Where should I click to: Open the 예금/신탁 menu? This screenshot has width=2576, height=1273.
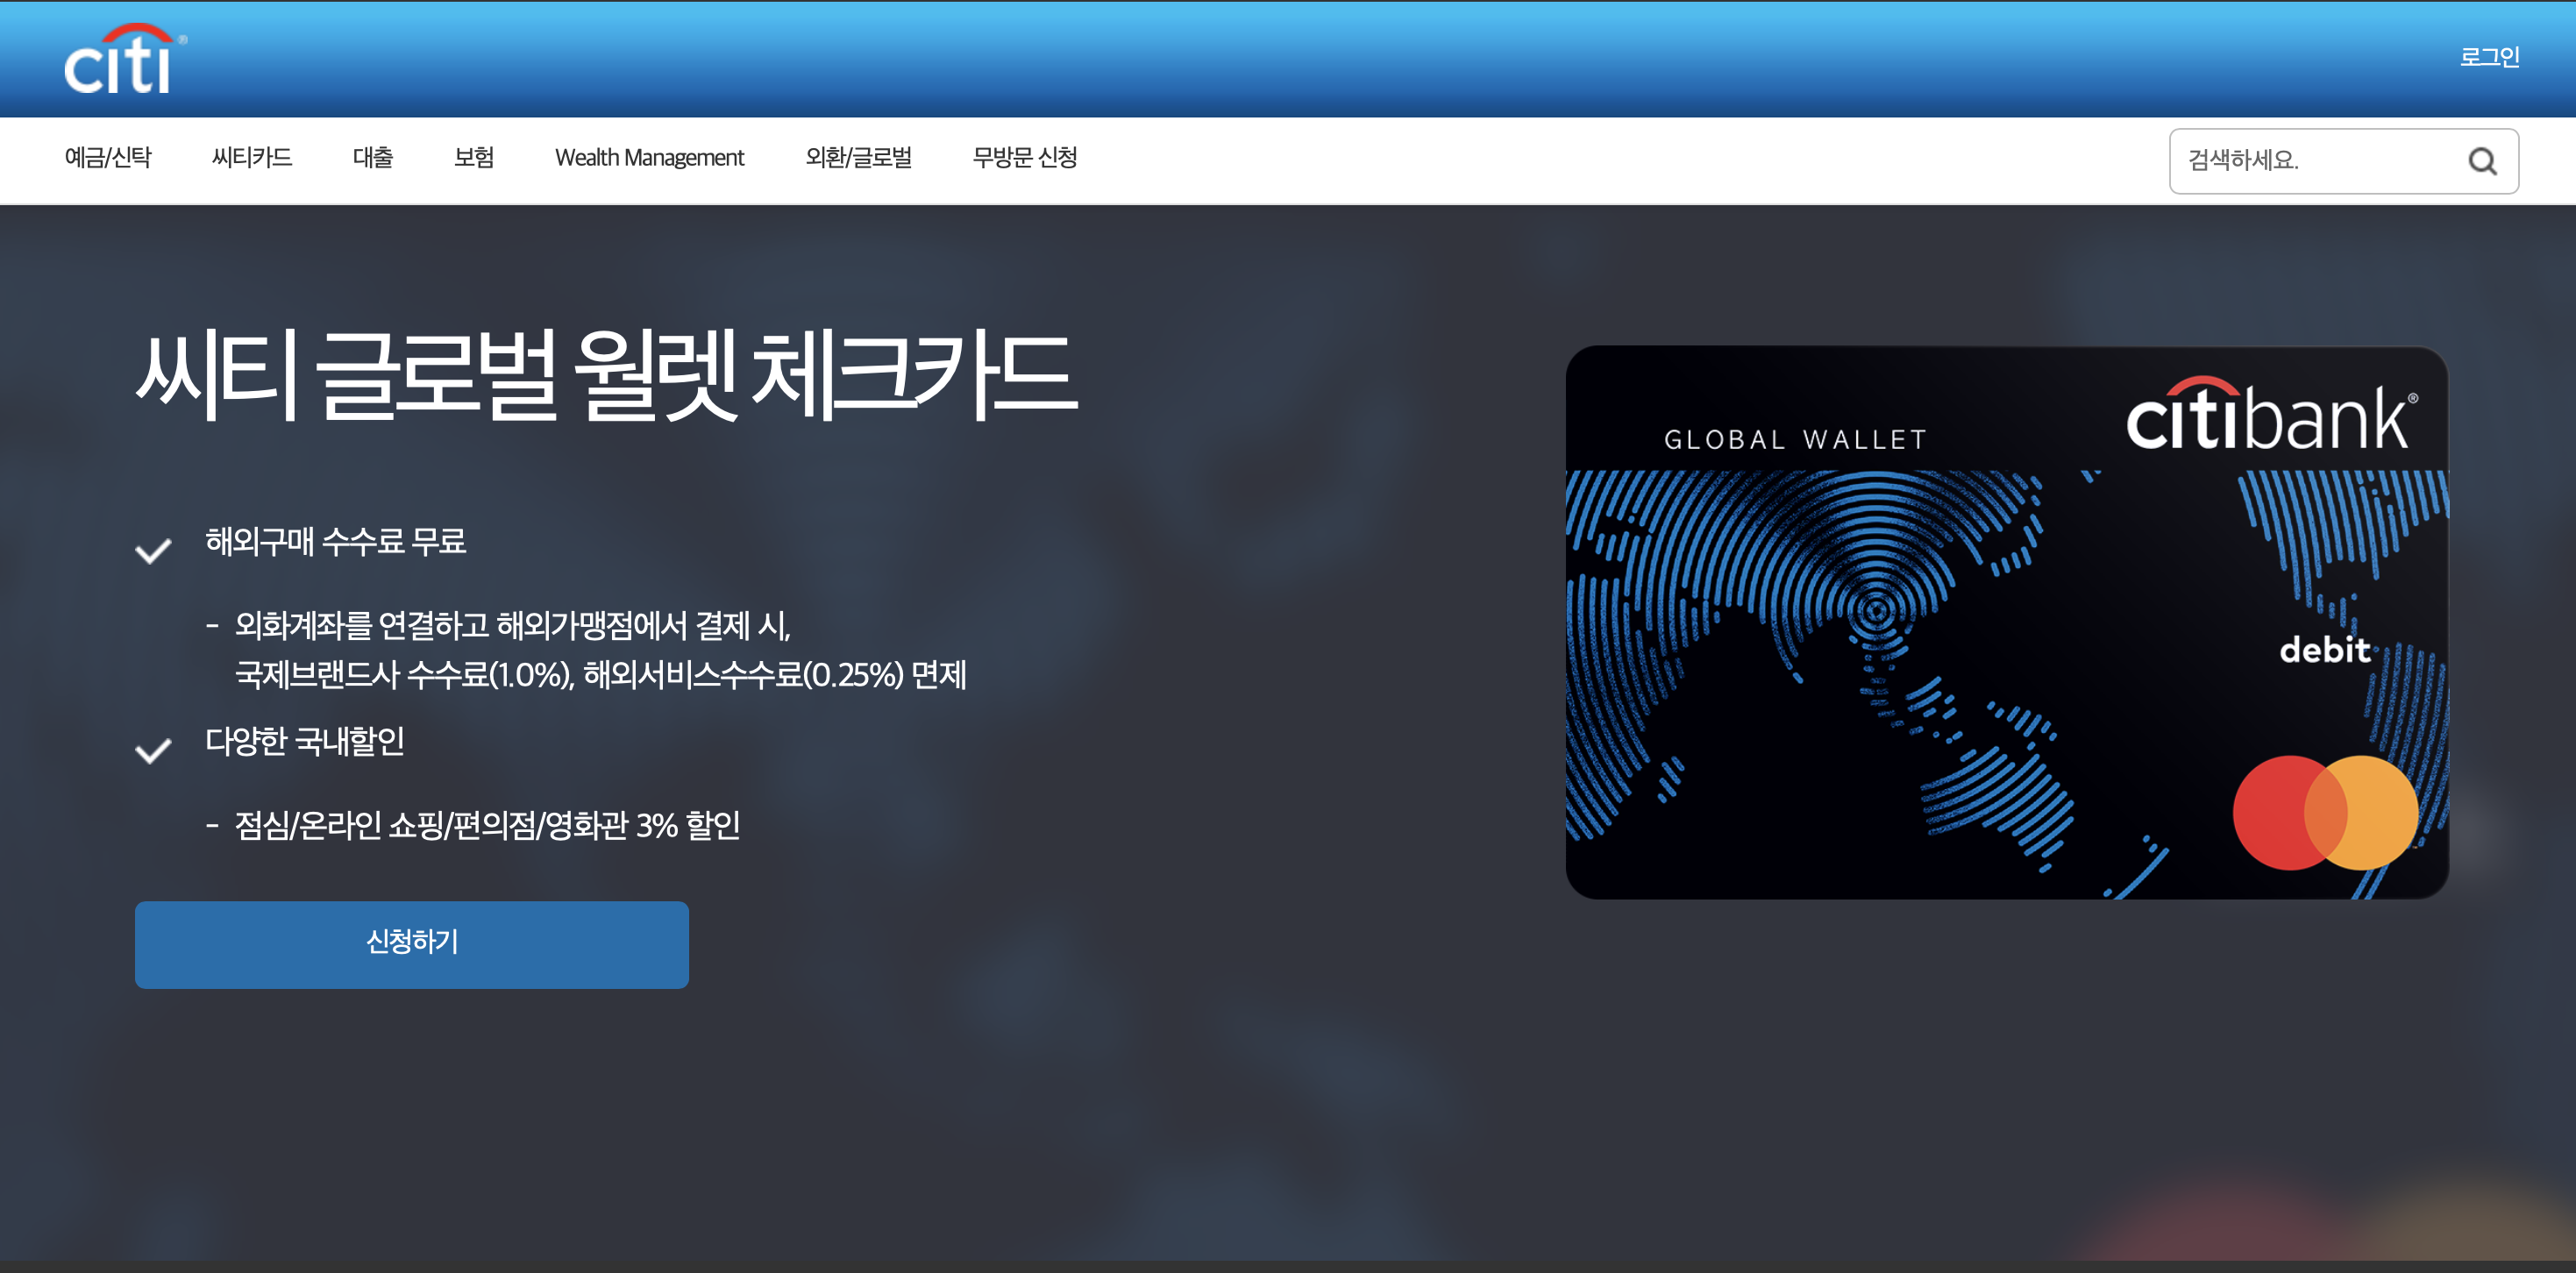(108, 158)
